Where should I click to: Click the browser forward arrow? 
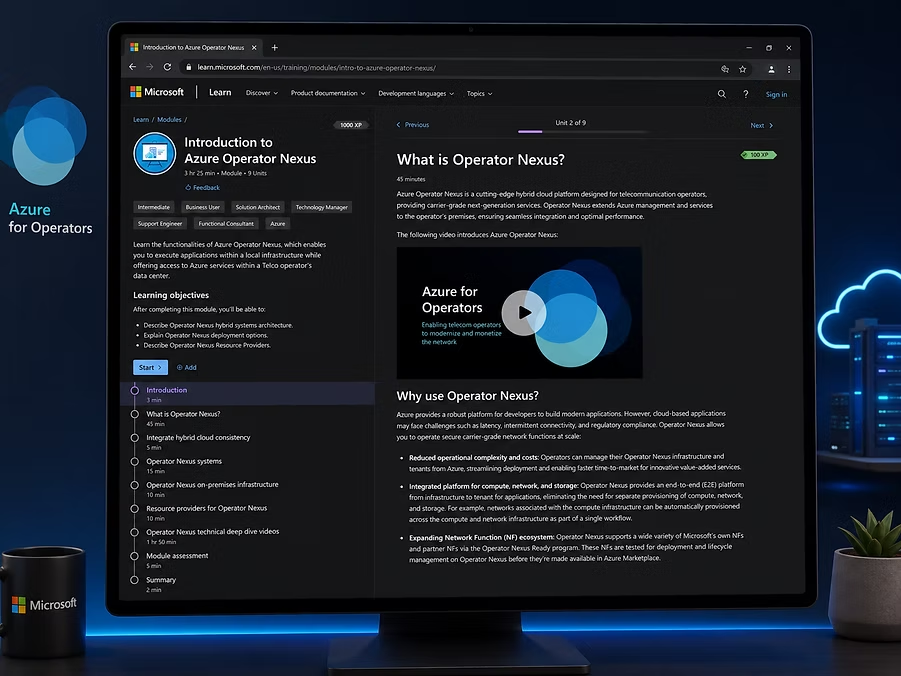[x=150, y=67]
